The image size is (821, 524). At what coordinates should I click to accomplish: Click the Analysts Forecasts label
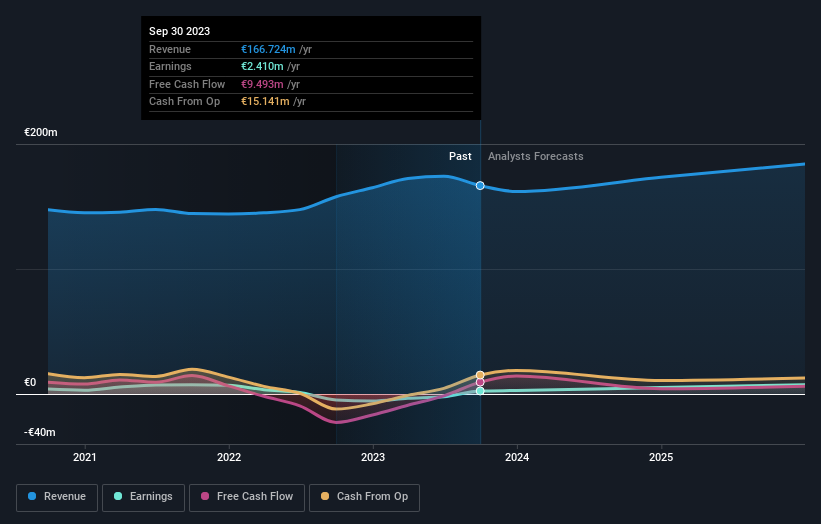(536, 156)
